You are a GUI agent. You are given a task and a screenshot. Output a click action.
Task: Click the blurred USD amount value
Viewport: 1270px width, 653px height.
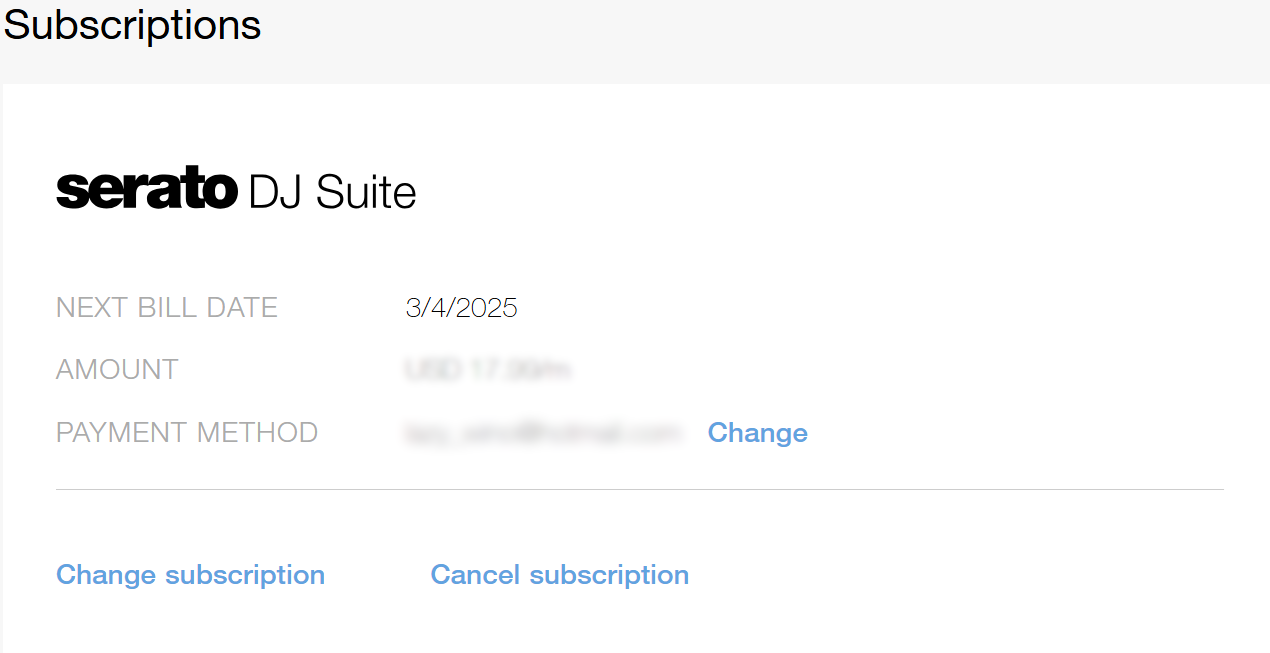(487, 370)
